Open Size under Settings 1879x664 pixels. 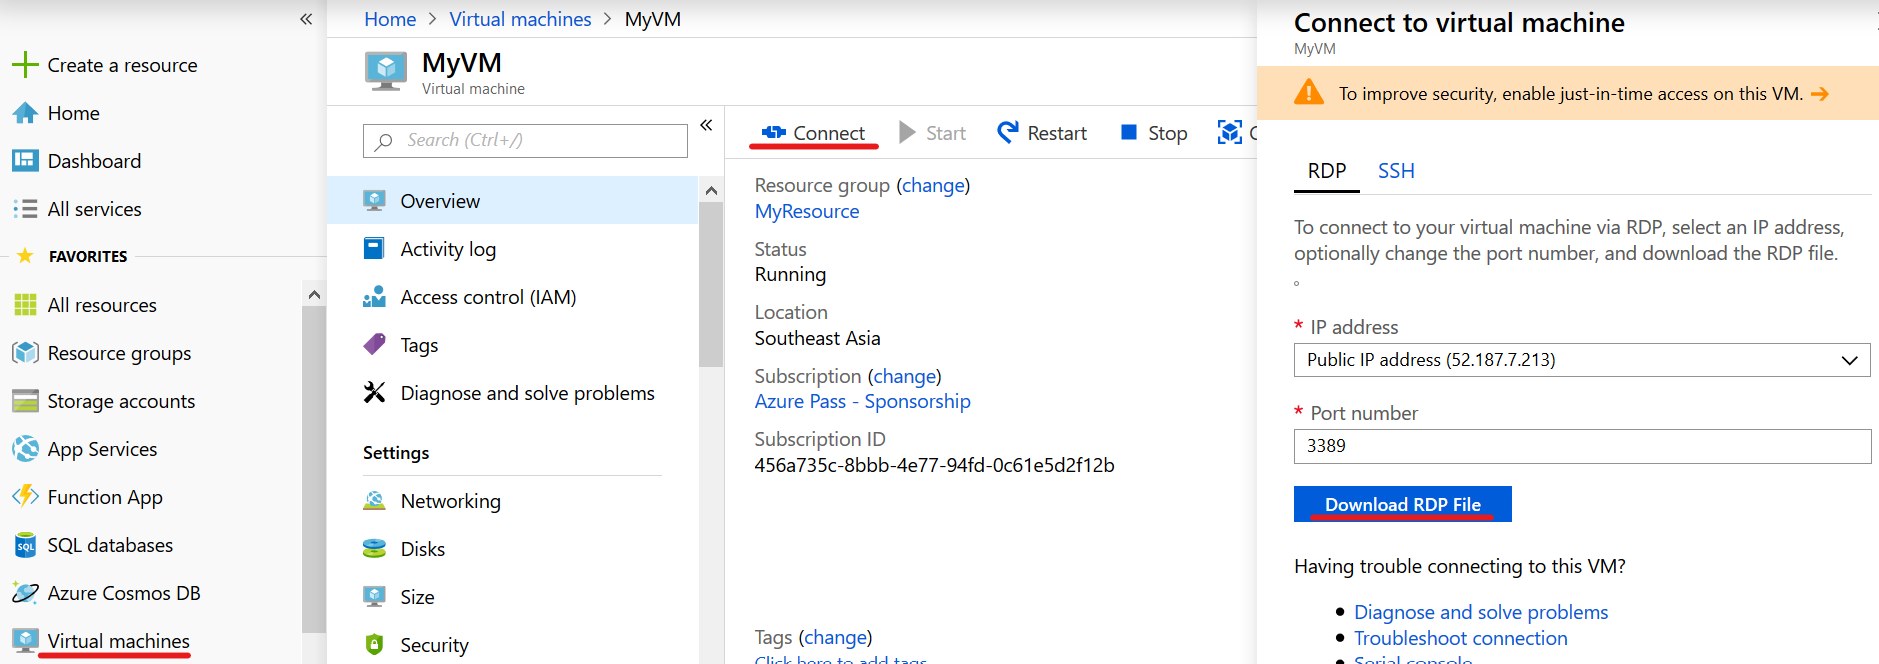coord(417,597)
